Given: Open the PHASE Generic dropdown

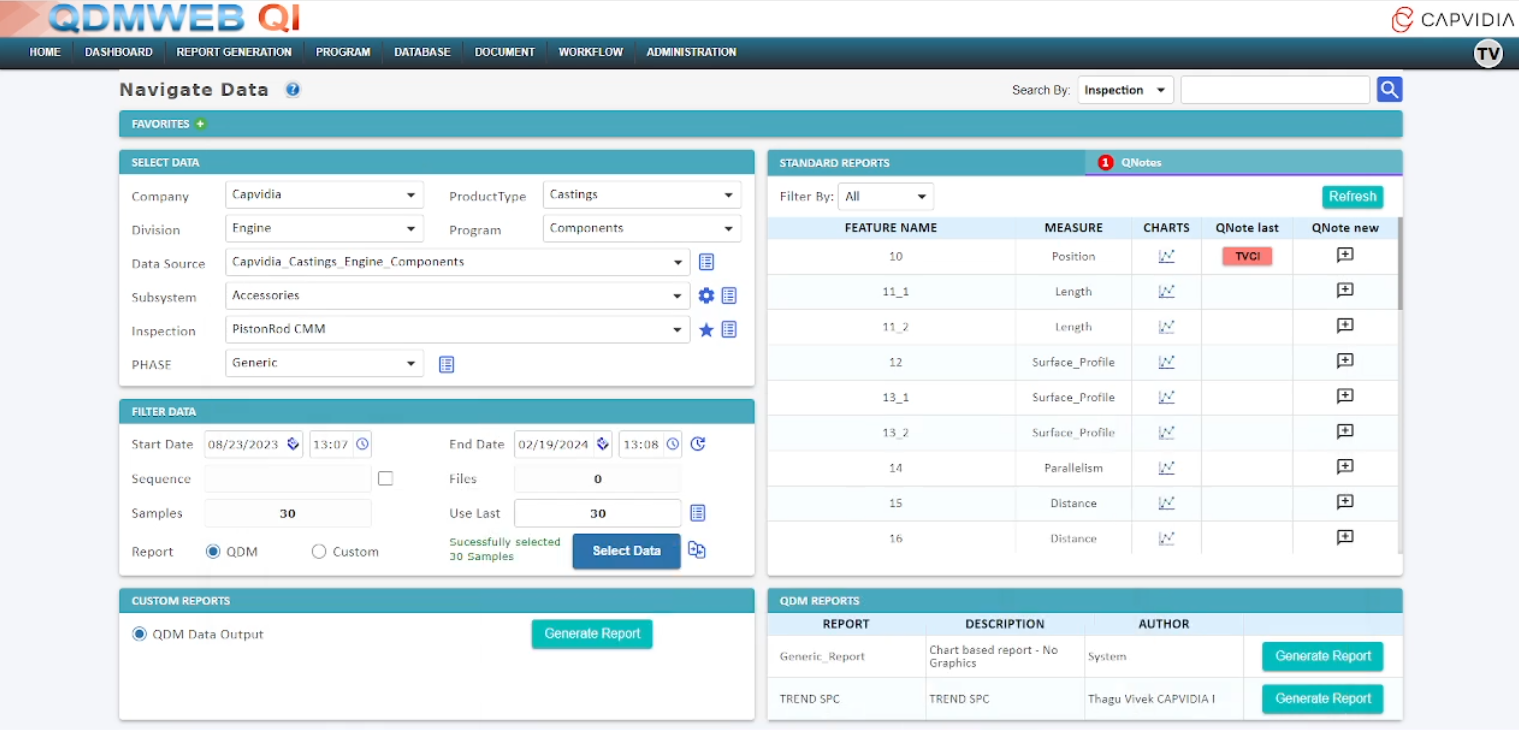Looking at the screenshot, I should coord(324,363).
